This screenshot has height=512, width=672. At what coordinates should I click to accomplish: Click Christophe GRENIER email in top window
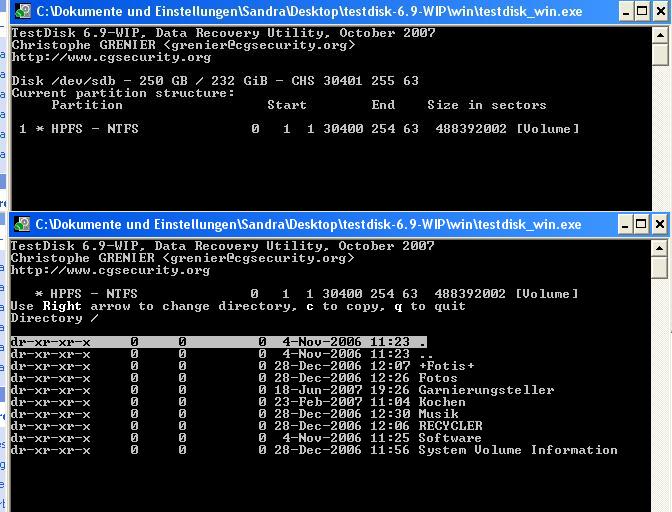pyautogui.click(x=183, y=45)
